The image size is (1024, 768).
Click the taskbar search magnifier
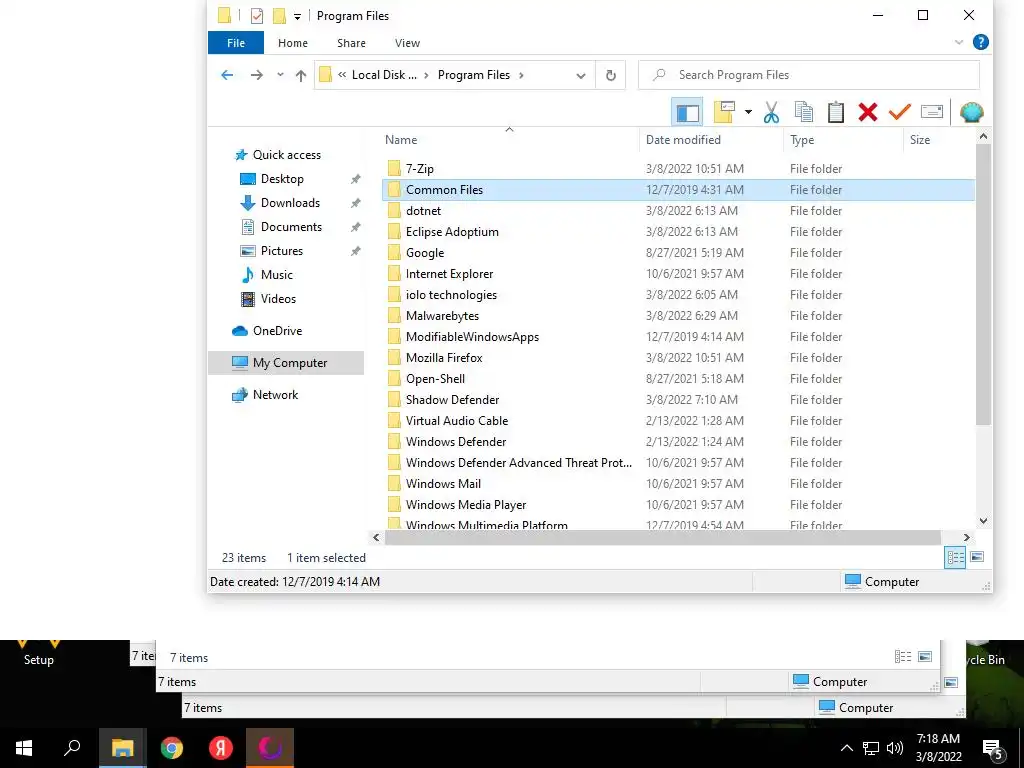tap(72, 748)
